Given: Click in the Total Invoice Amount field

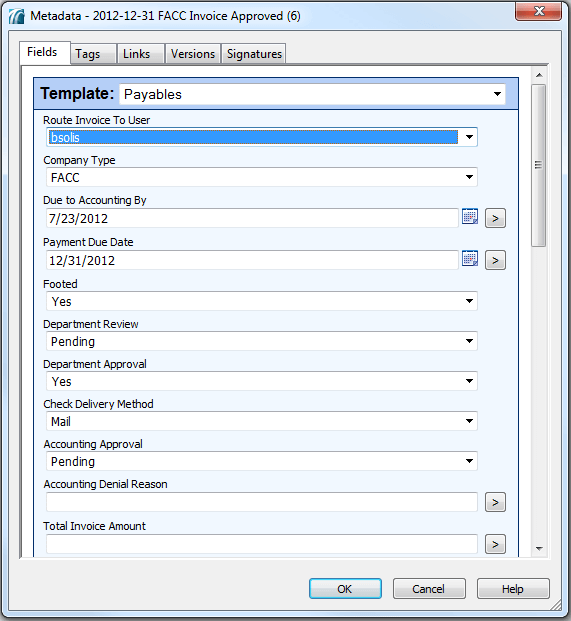Looking at the screenshot, I should coord(262,544).
